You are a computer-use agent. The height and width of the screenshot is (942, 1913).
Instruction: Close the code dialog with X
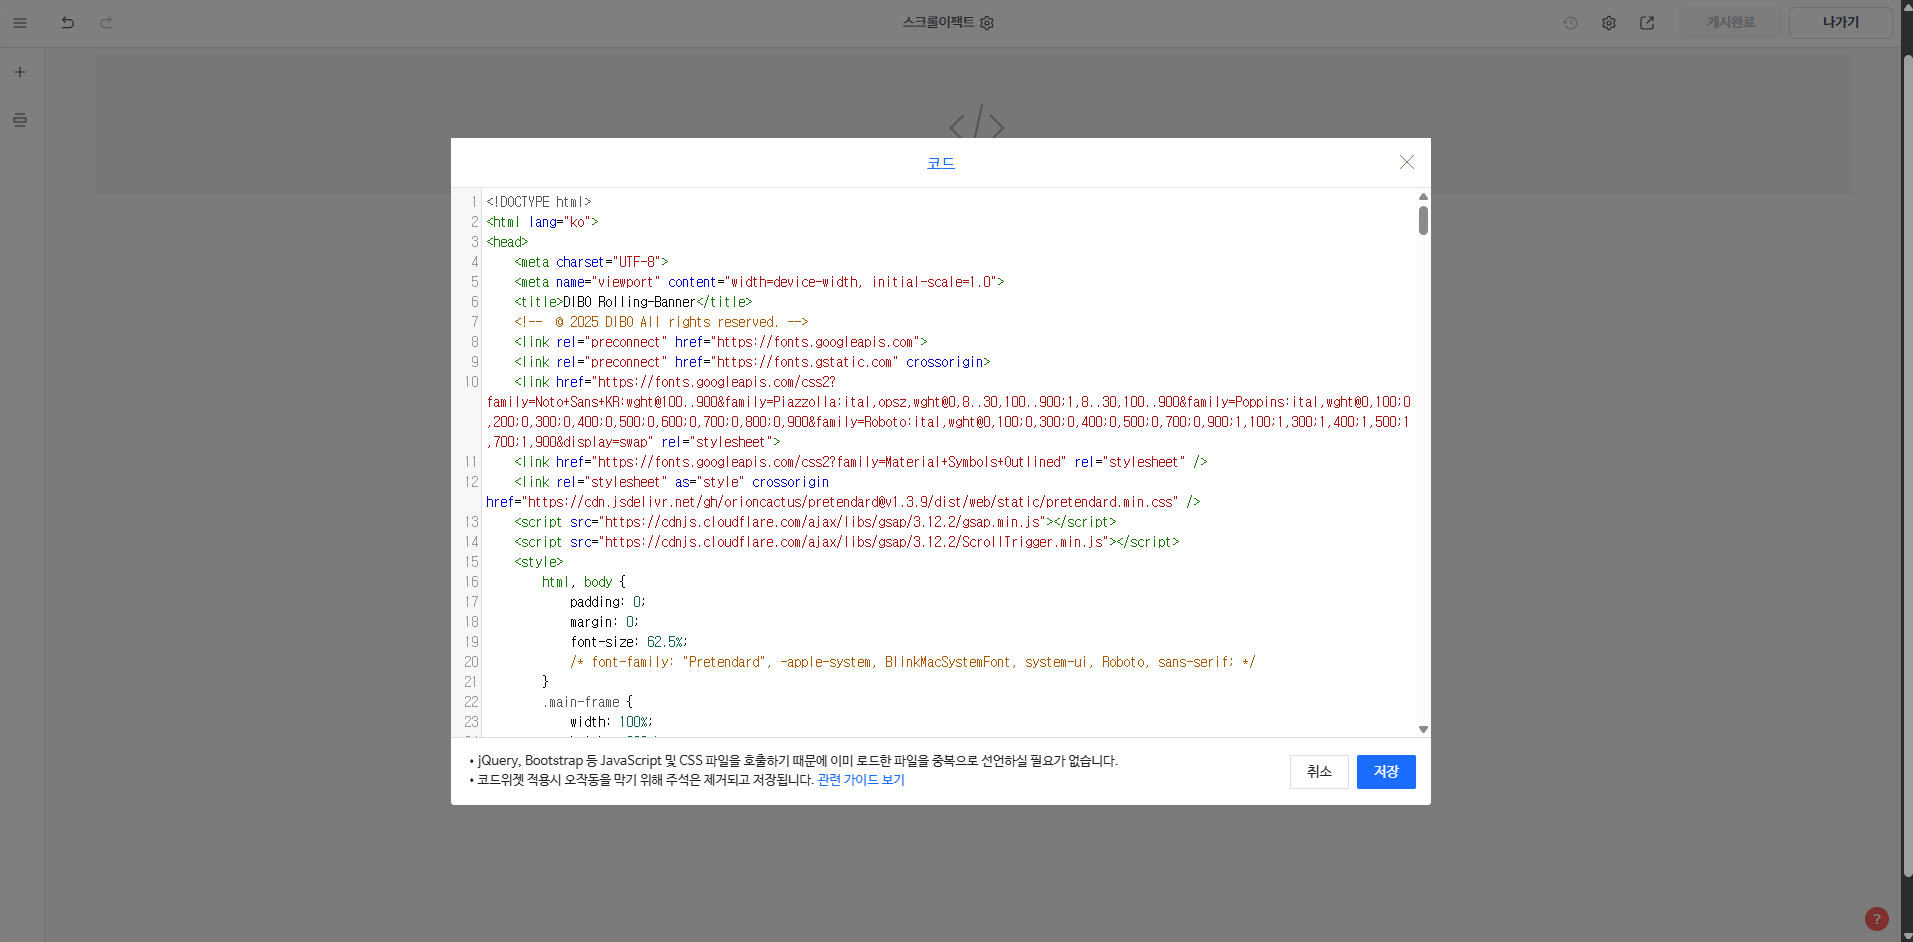click(1407, 162)
